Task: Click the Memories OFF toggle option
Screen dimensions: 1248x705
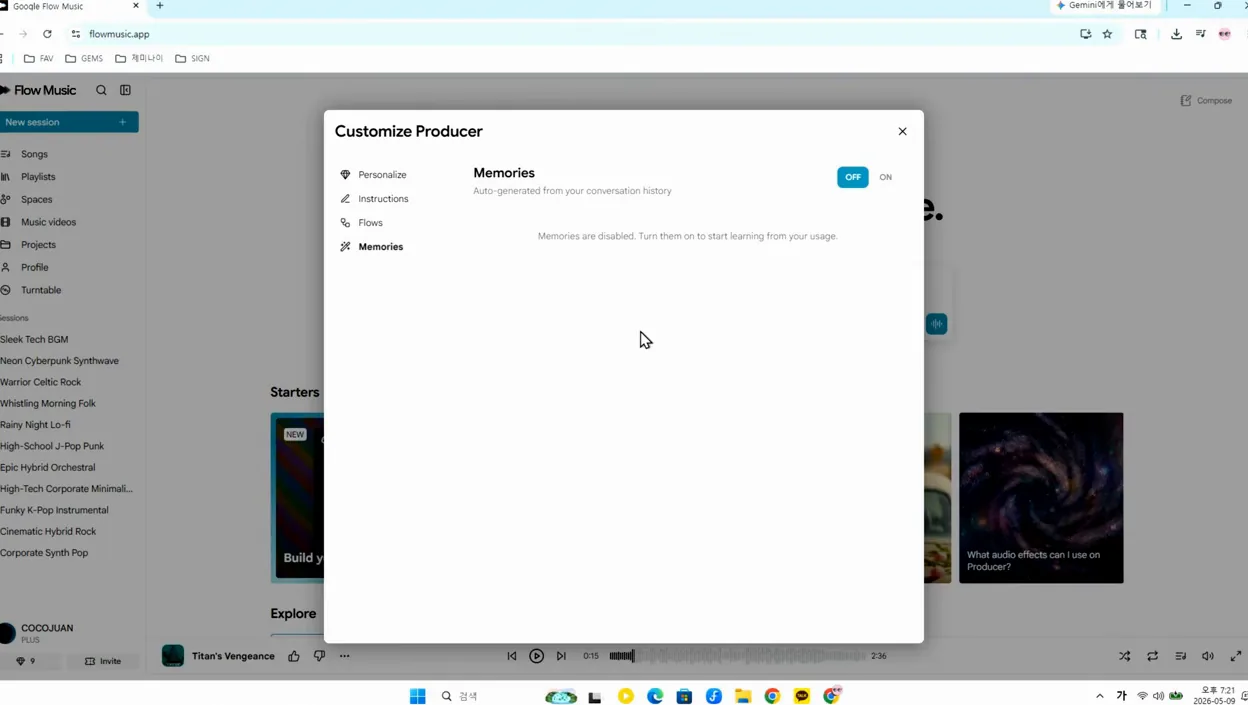Action: (853, 177)
